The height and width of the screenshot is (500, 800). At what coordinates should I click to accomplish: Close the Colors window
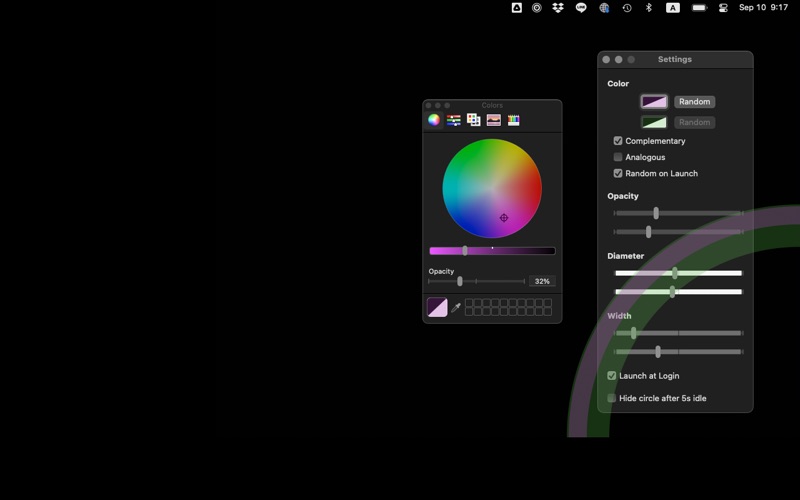[x=429, y=106]
